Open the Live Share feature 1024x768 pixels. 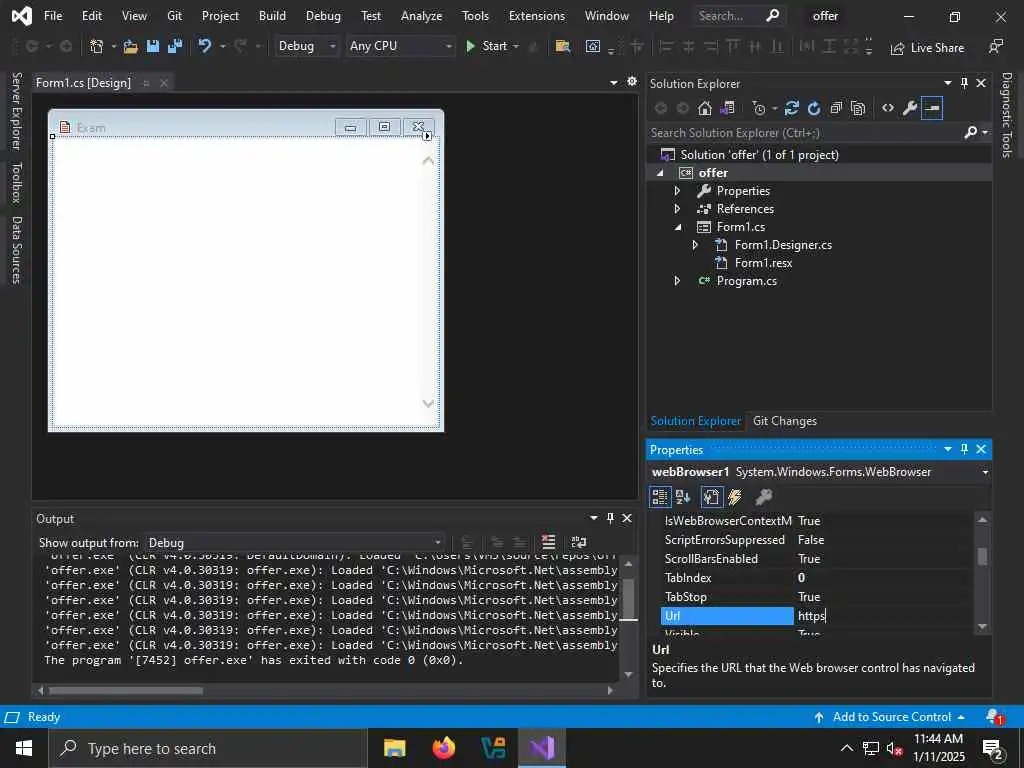[927, 48]
